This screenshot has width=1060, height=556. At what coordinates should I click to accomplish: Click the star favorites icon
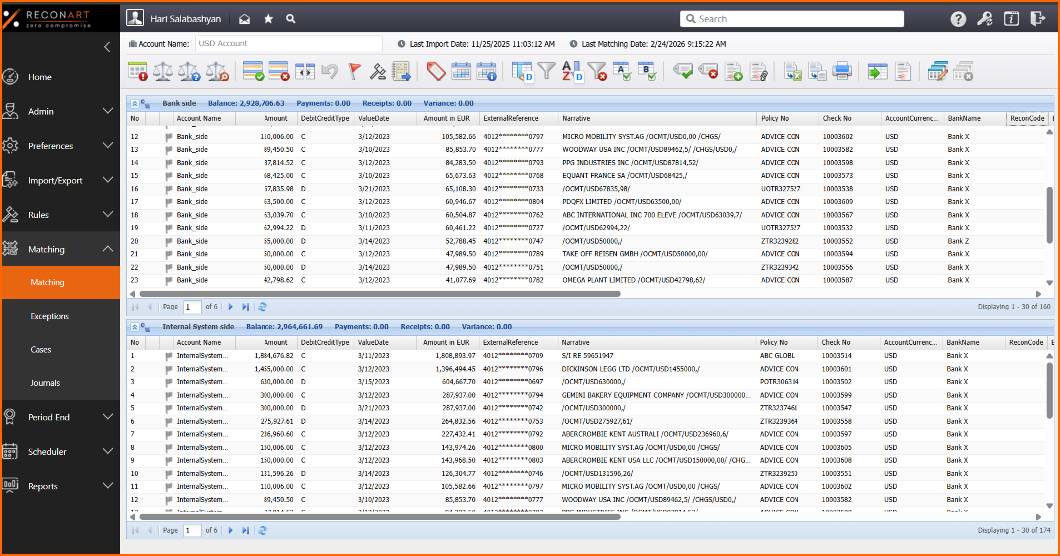[x=268, y=19]
